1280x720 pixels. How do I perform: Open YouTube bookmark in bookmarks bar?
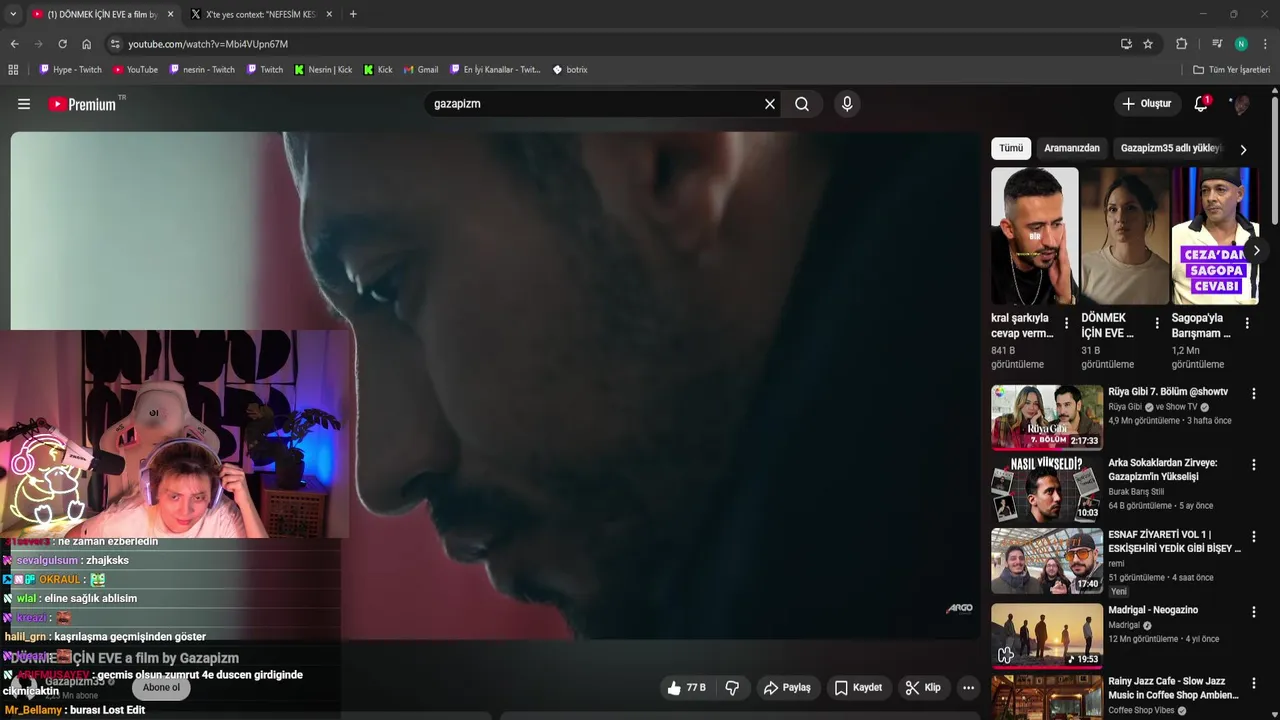(135, 70)
